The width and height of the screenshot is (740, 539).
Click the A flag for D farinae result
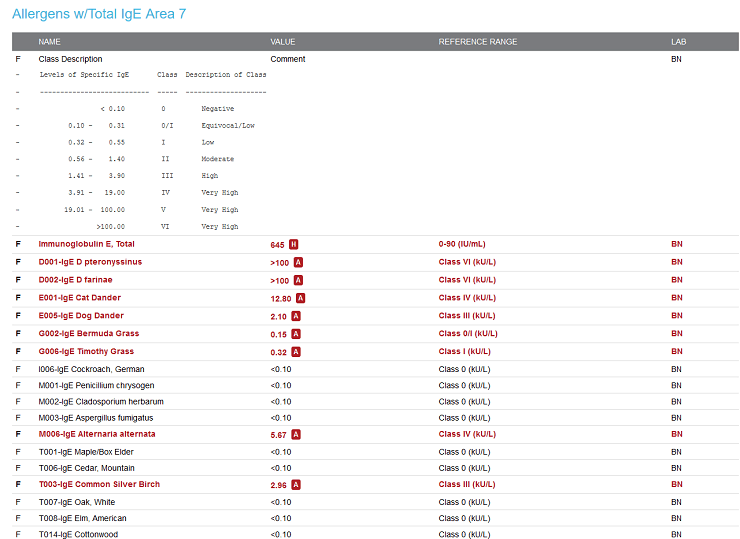299,280
